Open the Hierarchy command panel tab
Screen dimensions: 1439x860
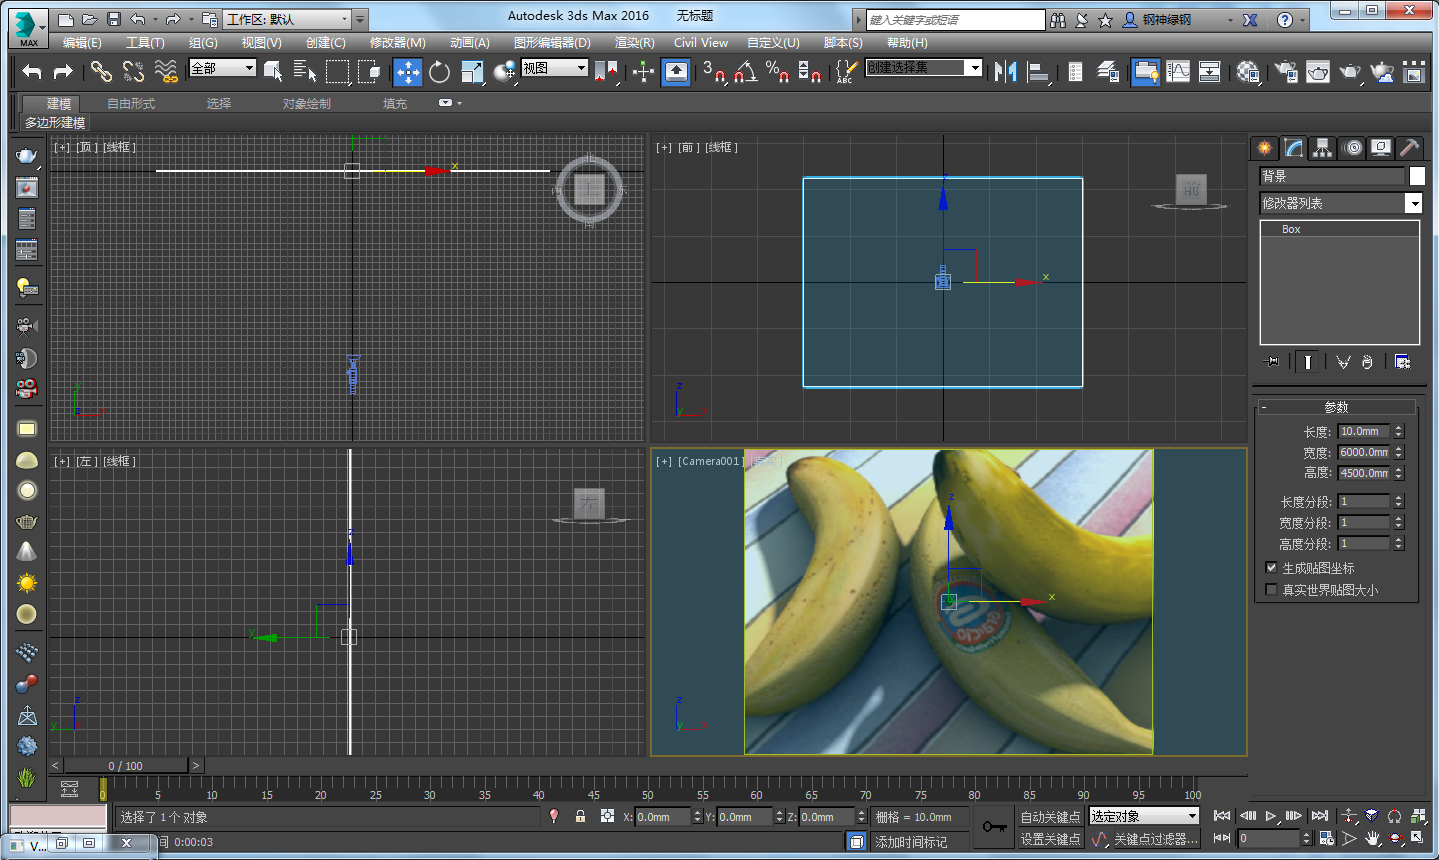[1323, 148]
